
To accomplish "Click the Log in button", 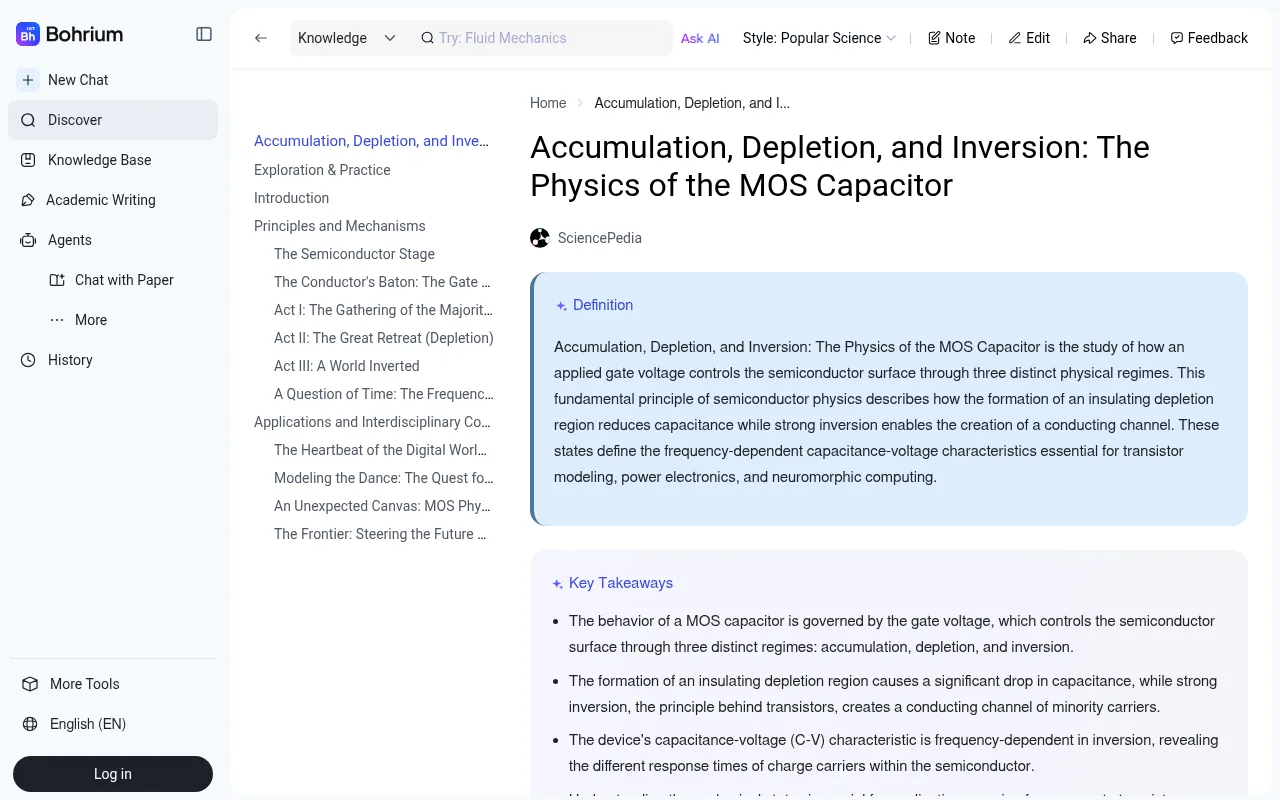I will coord(113,774).
